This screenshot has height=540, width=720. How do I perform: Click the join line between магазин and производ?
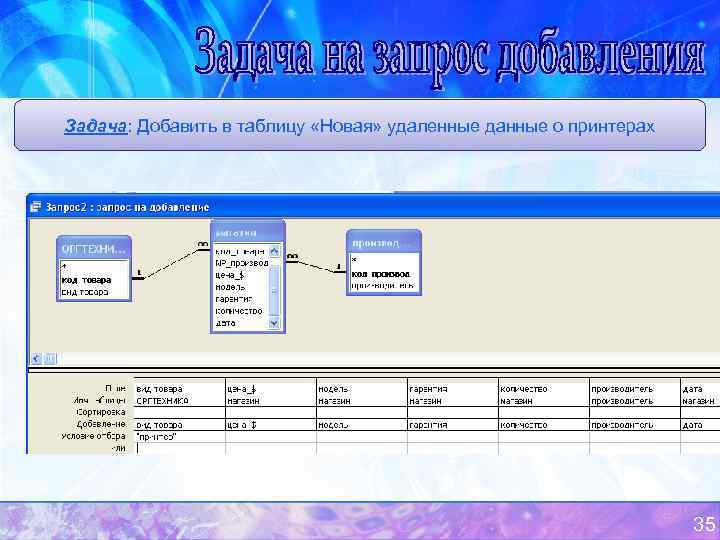point(316,267)
